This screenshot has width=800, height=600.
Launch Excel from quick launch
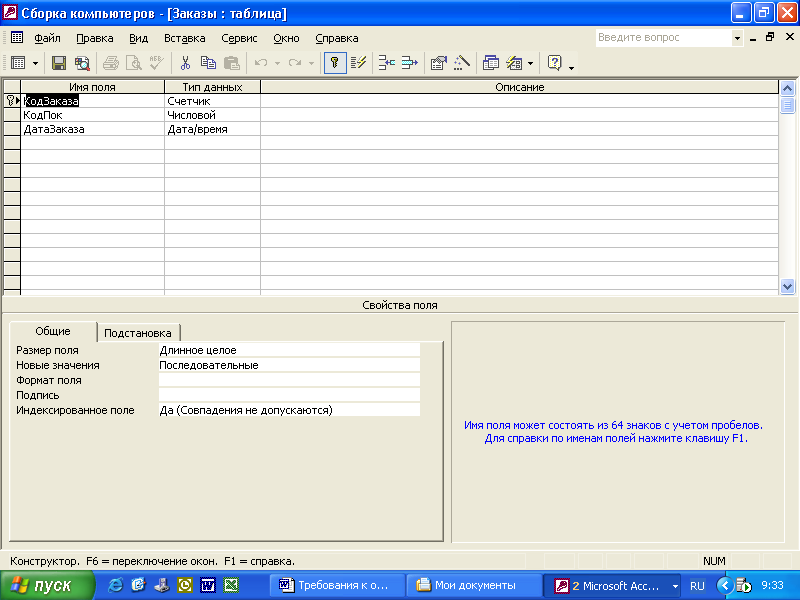tap(231, 585)
